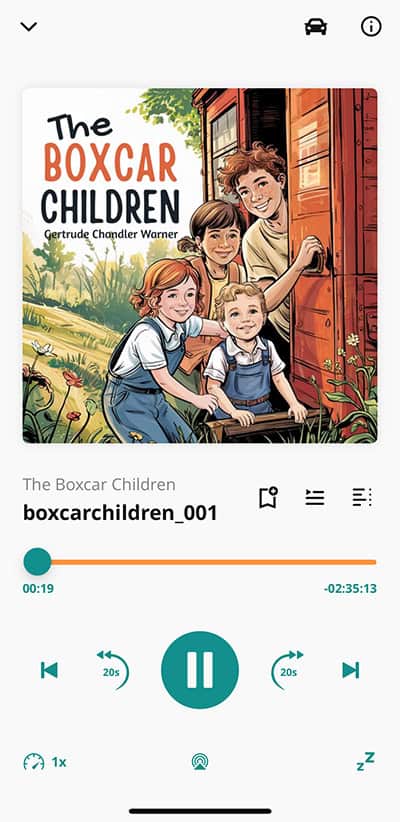400x822 pixels.
Task: Add a bookmark with the bookmark icon
Action: (268, 497)
